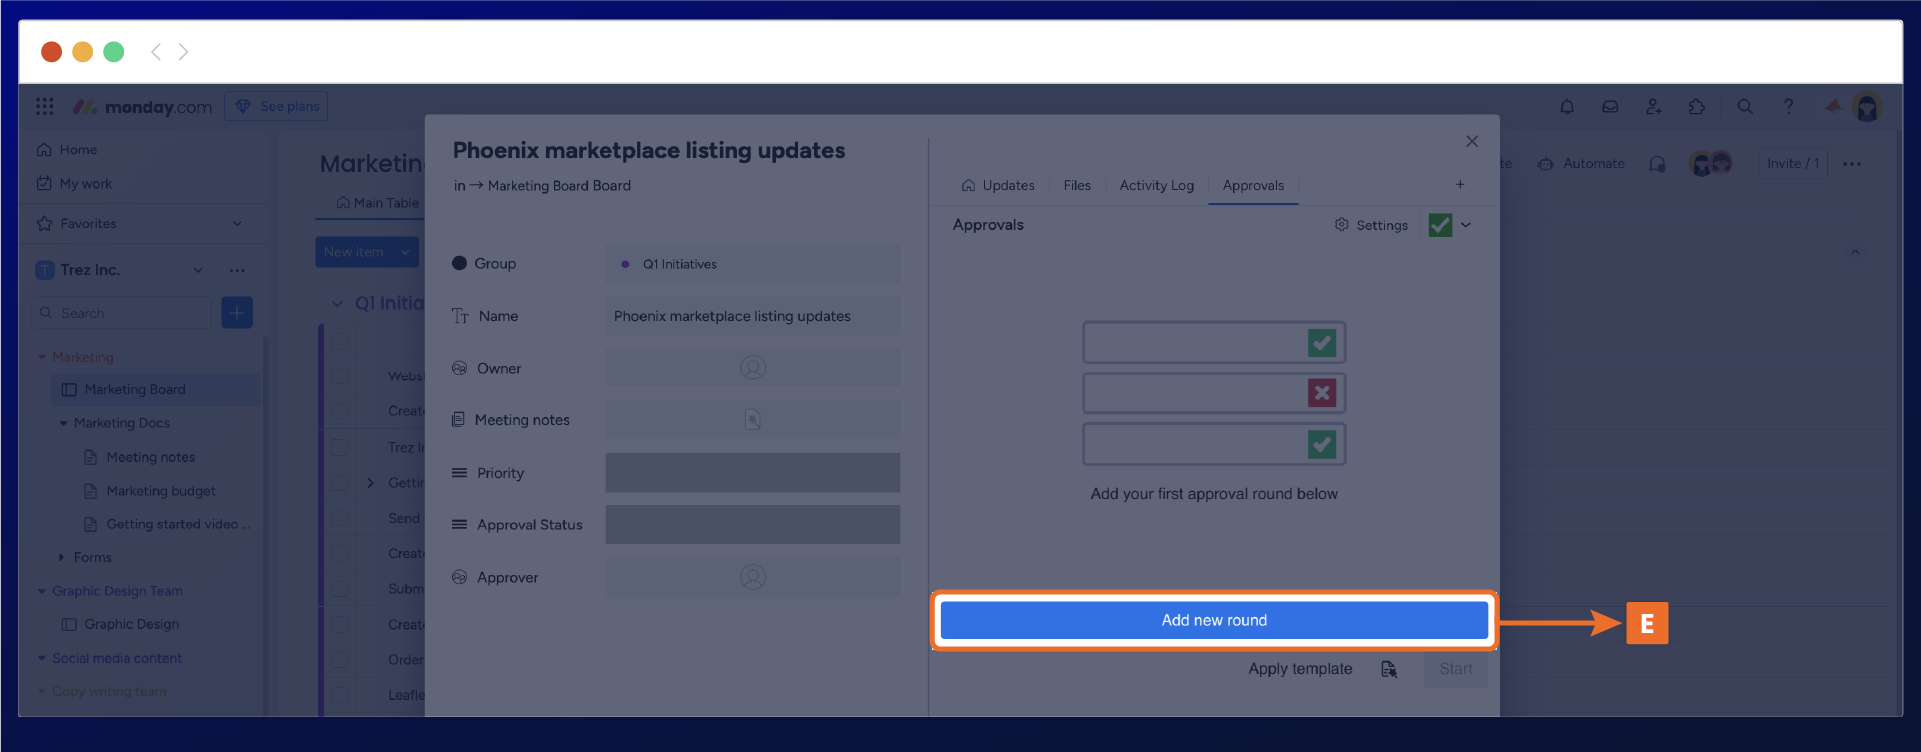The image size is (1921, 752).
Task: Open the help question mark icon
Action: click(x=1788, y=107)
